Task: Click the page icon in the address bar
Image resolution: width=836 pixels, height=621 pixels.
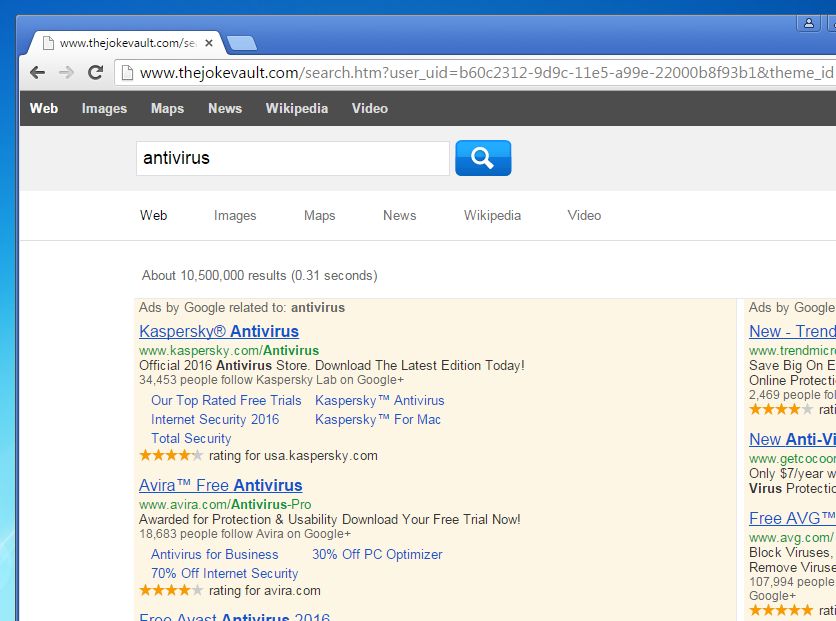Action: pyautogui.click(x=127, y=72)
